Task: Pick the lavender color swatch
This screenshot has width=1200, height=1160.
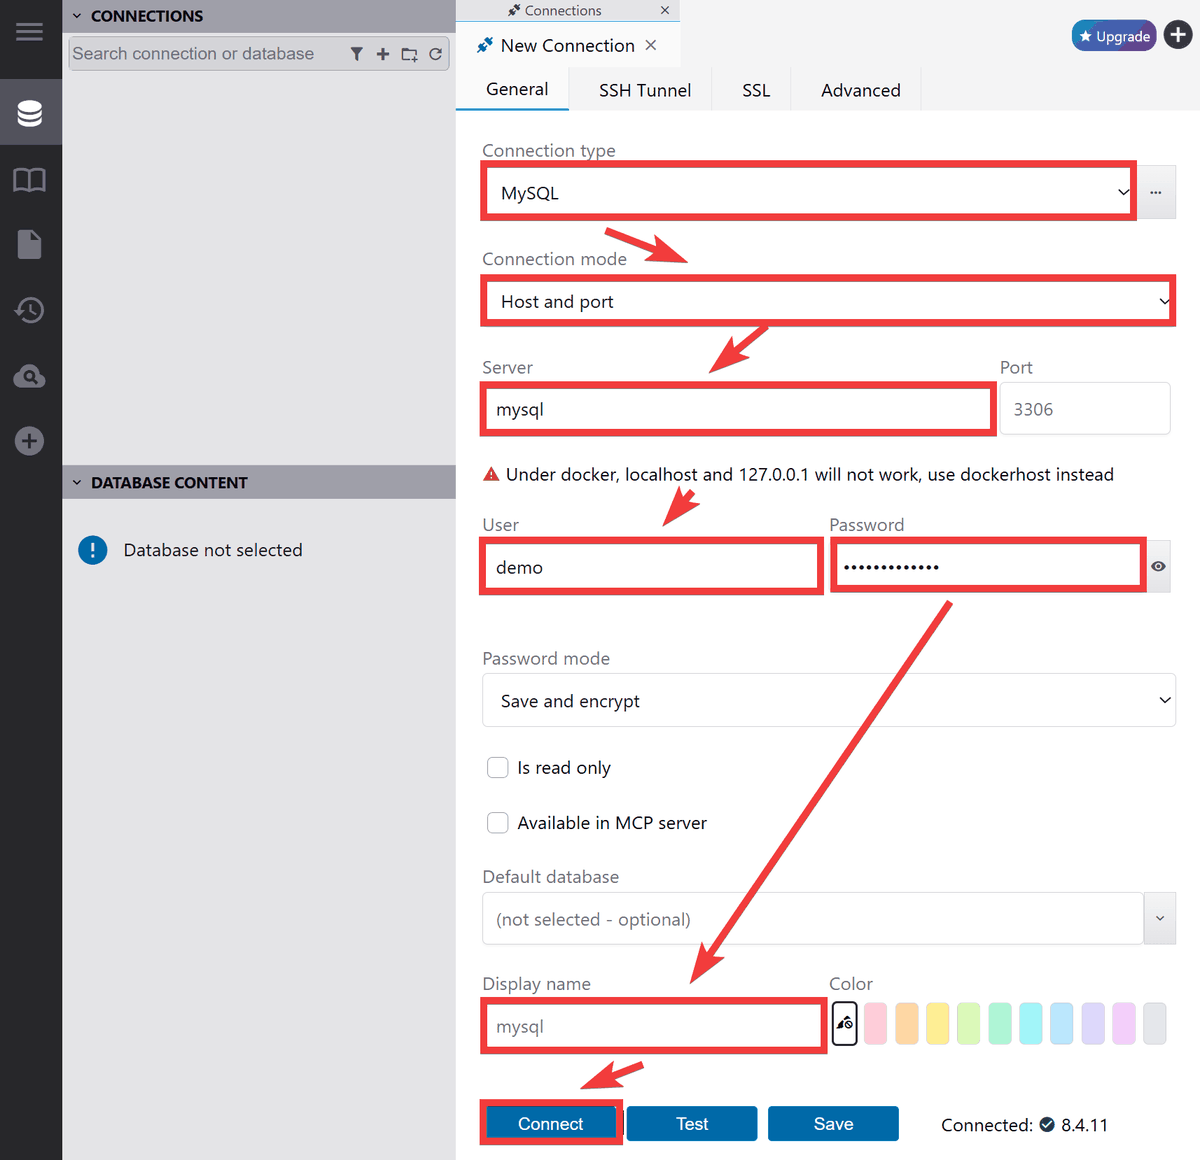Action: pos(1093,1024)
